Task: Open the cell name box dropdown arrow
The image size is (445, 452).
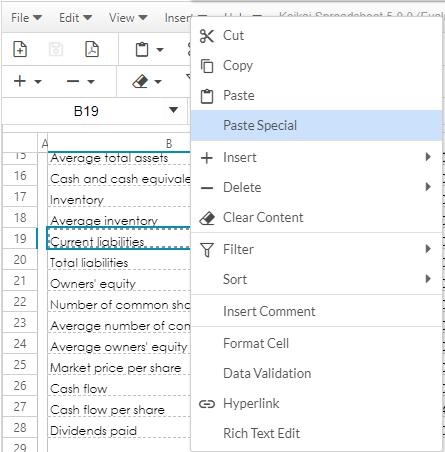Action: click(x=173, y=110)
